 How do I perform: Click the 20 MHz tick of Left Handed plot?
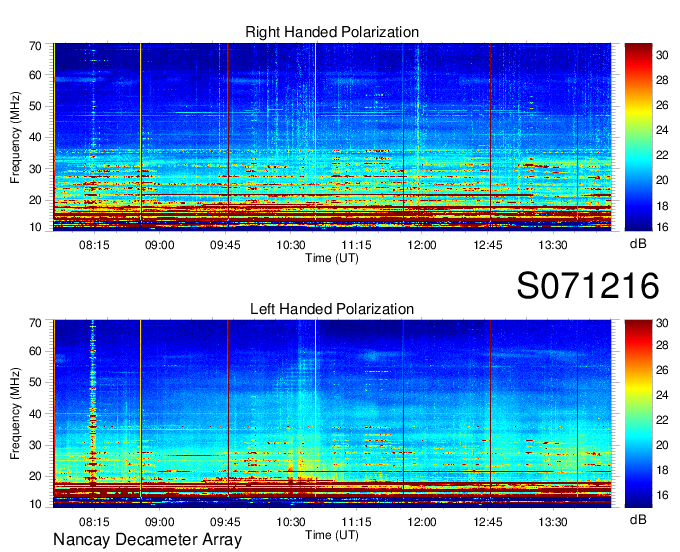click(35, 476)
